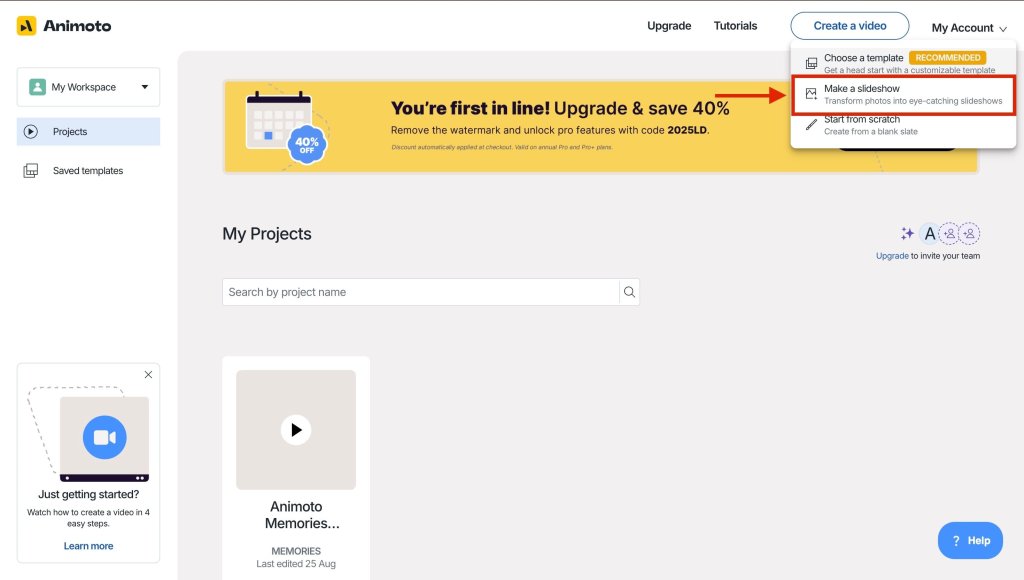Choose a template from create menu
This screenshot has height=580, width=1024.
click(903, 63)
